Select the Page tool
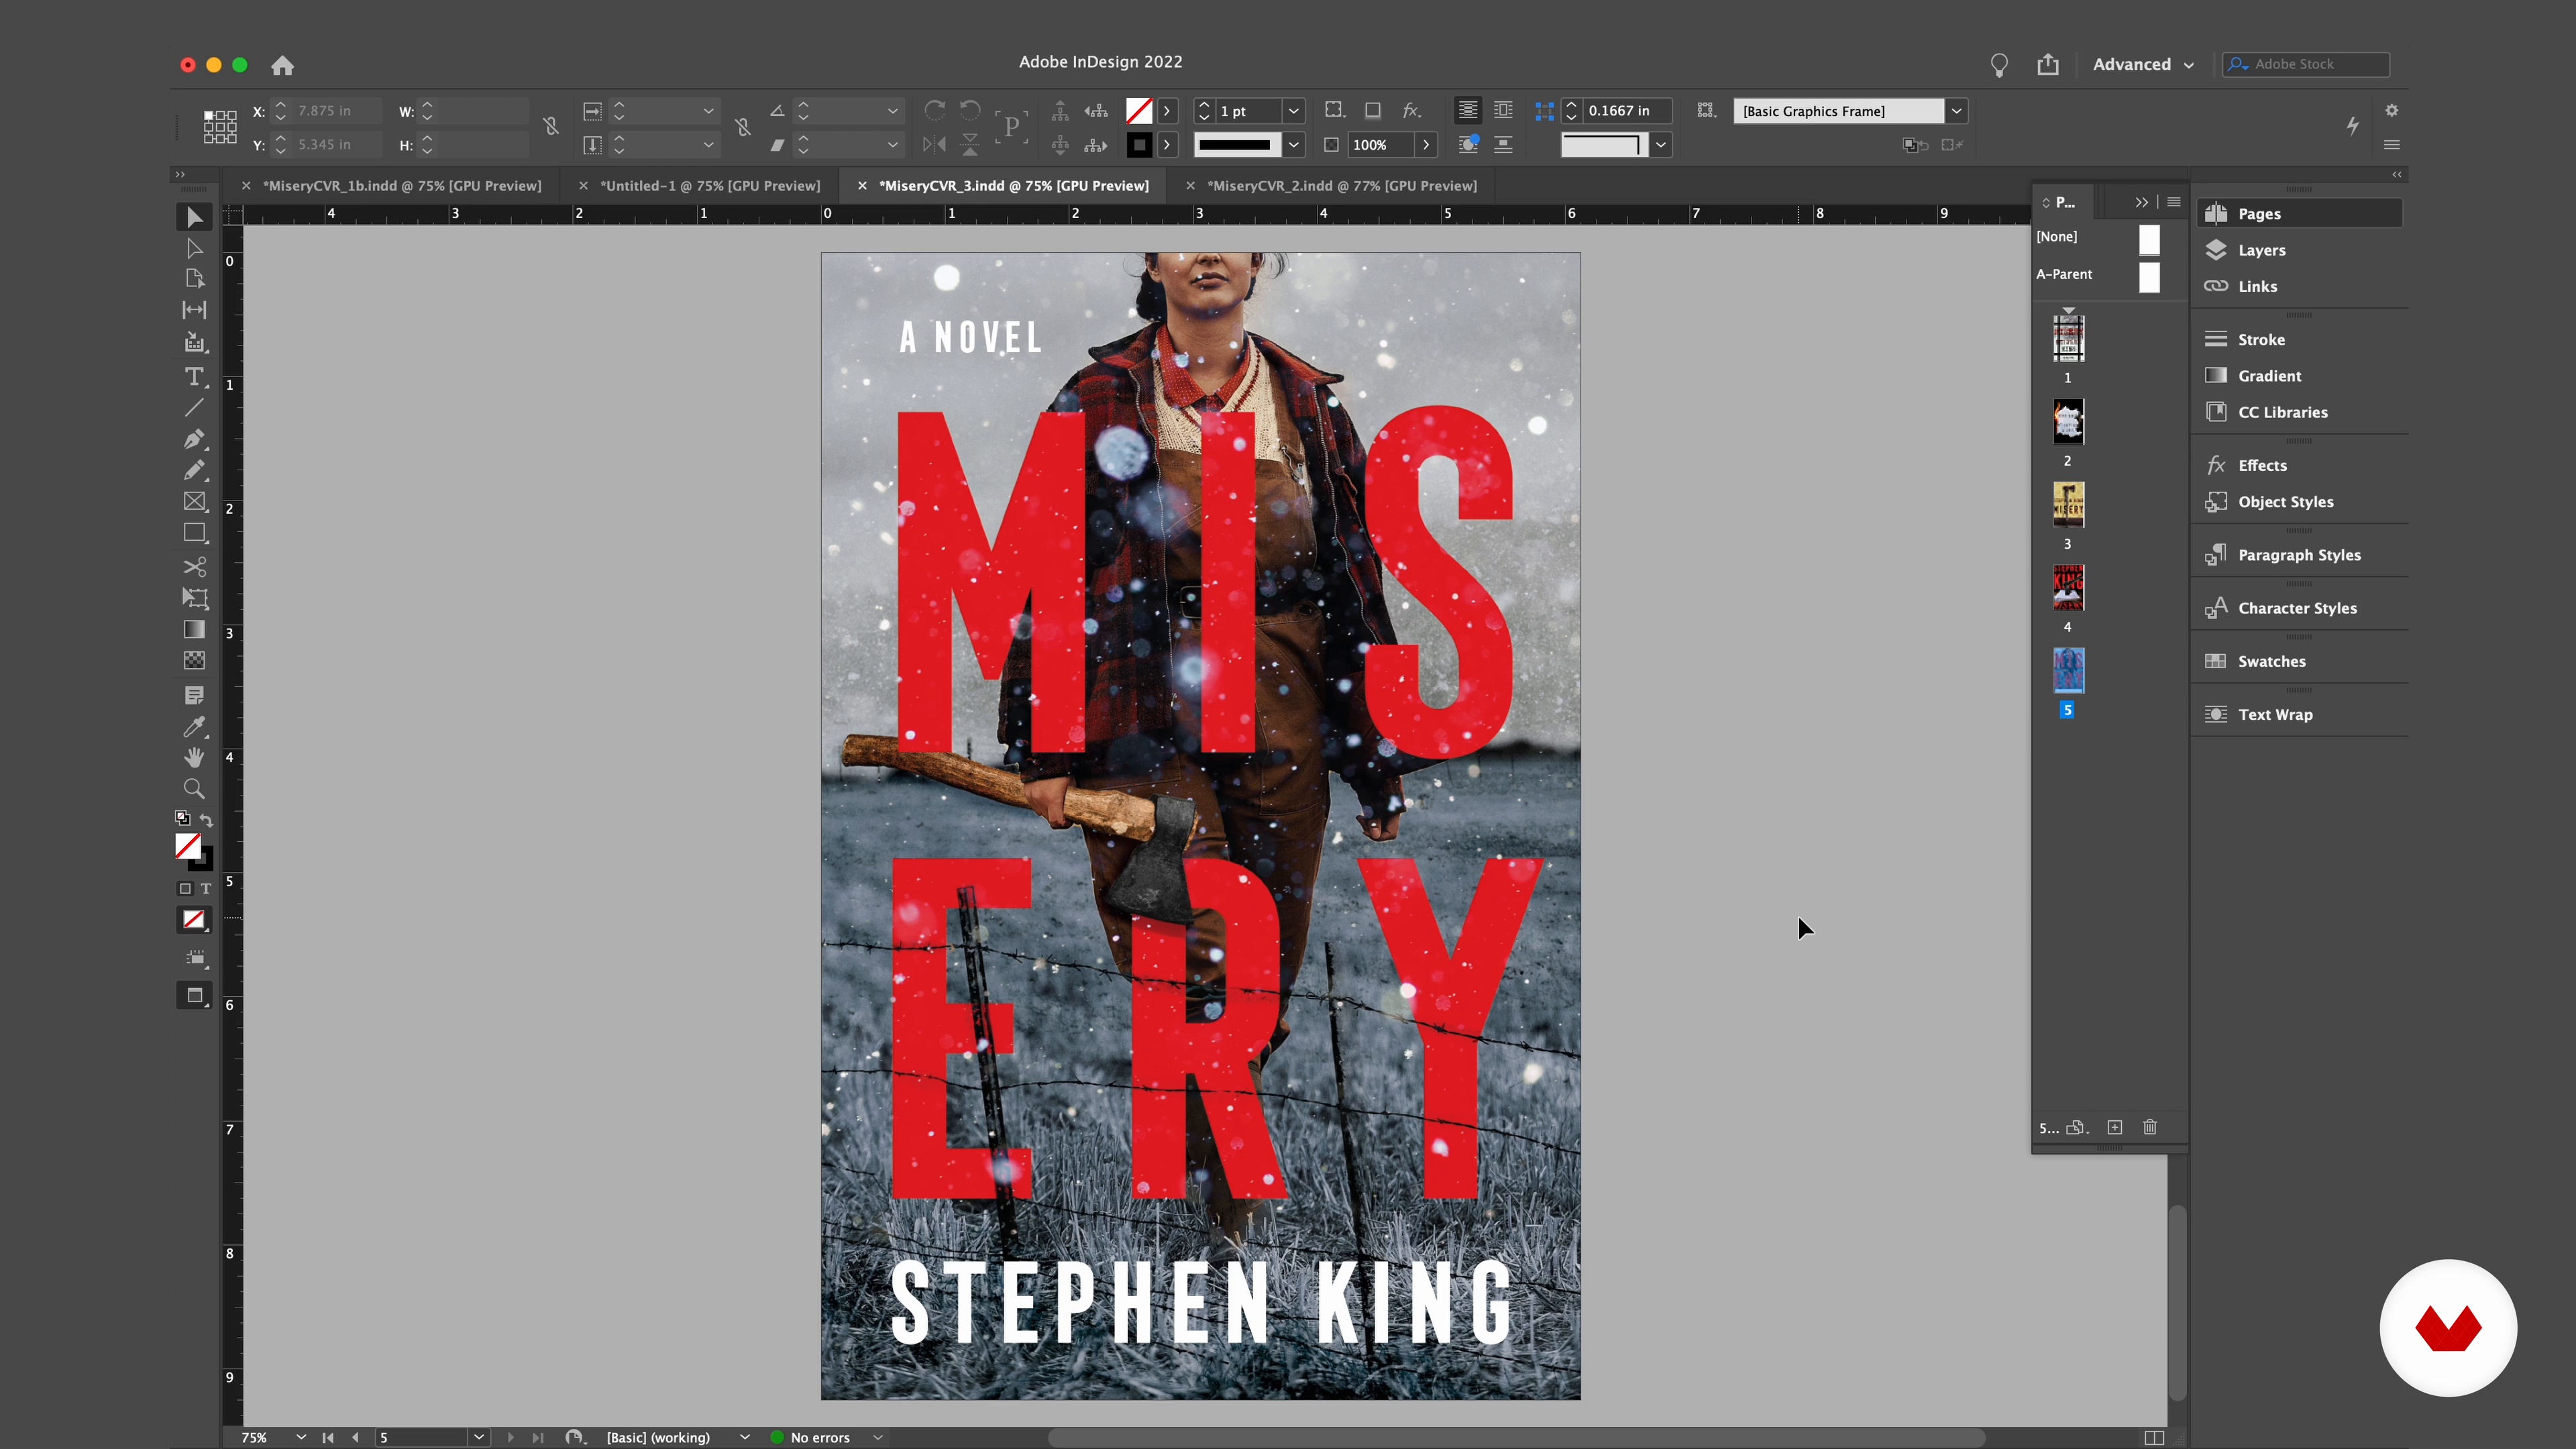Image resolution: width=2576 pixels, height=1449 pixels. click(x=194, y=279)
